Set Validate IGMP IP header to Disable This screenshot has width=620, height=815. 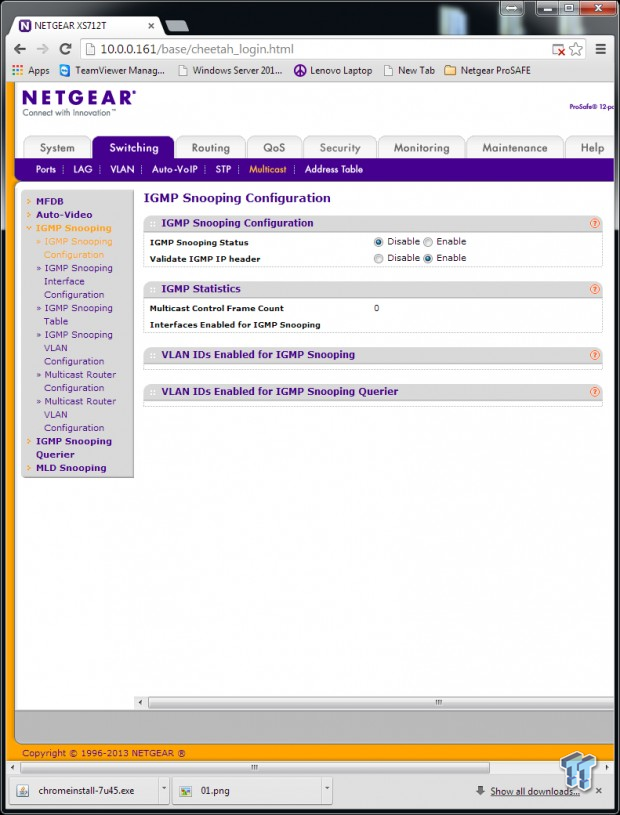378,258
